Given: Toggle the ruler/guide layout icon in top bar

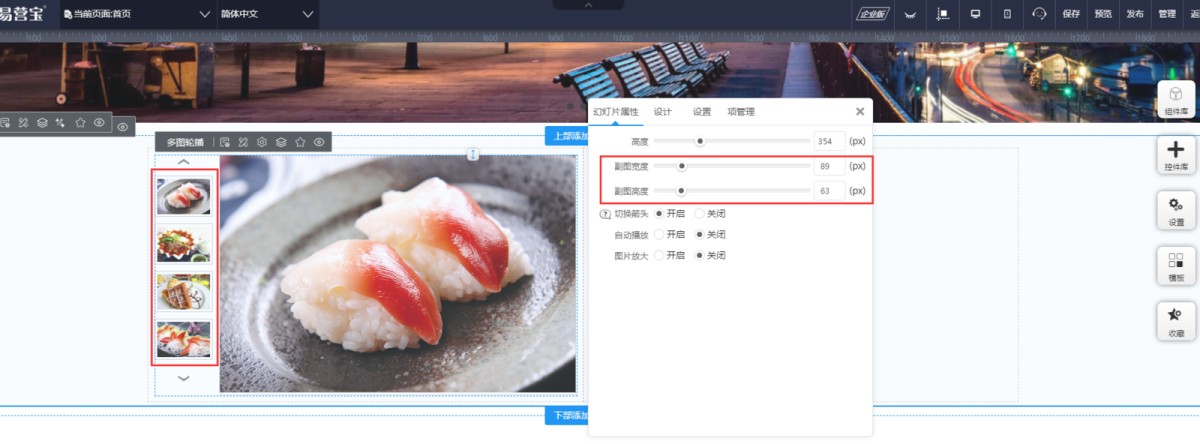Looking at the screenshot, I should [x=942, y=14].
